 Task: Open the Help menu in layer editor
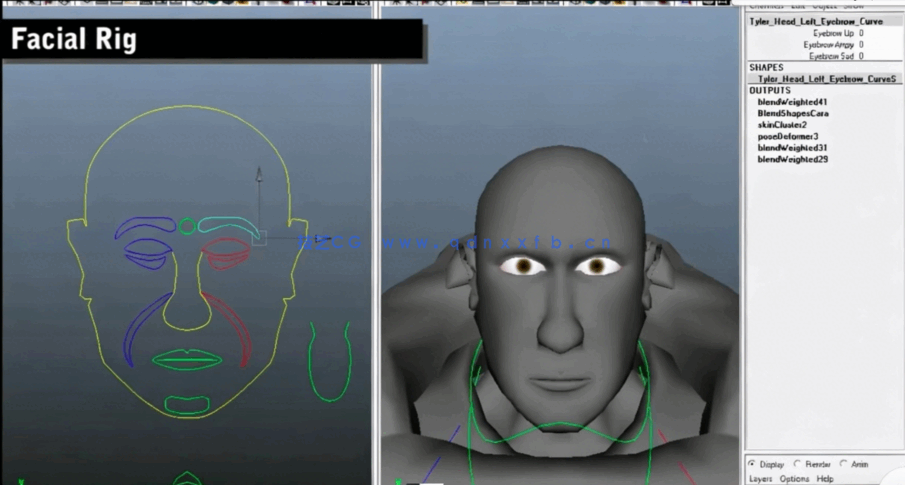tap(825, 479)
